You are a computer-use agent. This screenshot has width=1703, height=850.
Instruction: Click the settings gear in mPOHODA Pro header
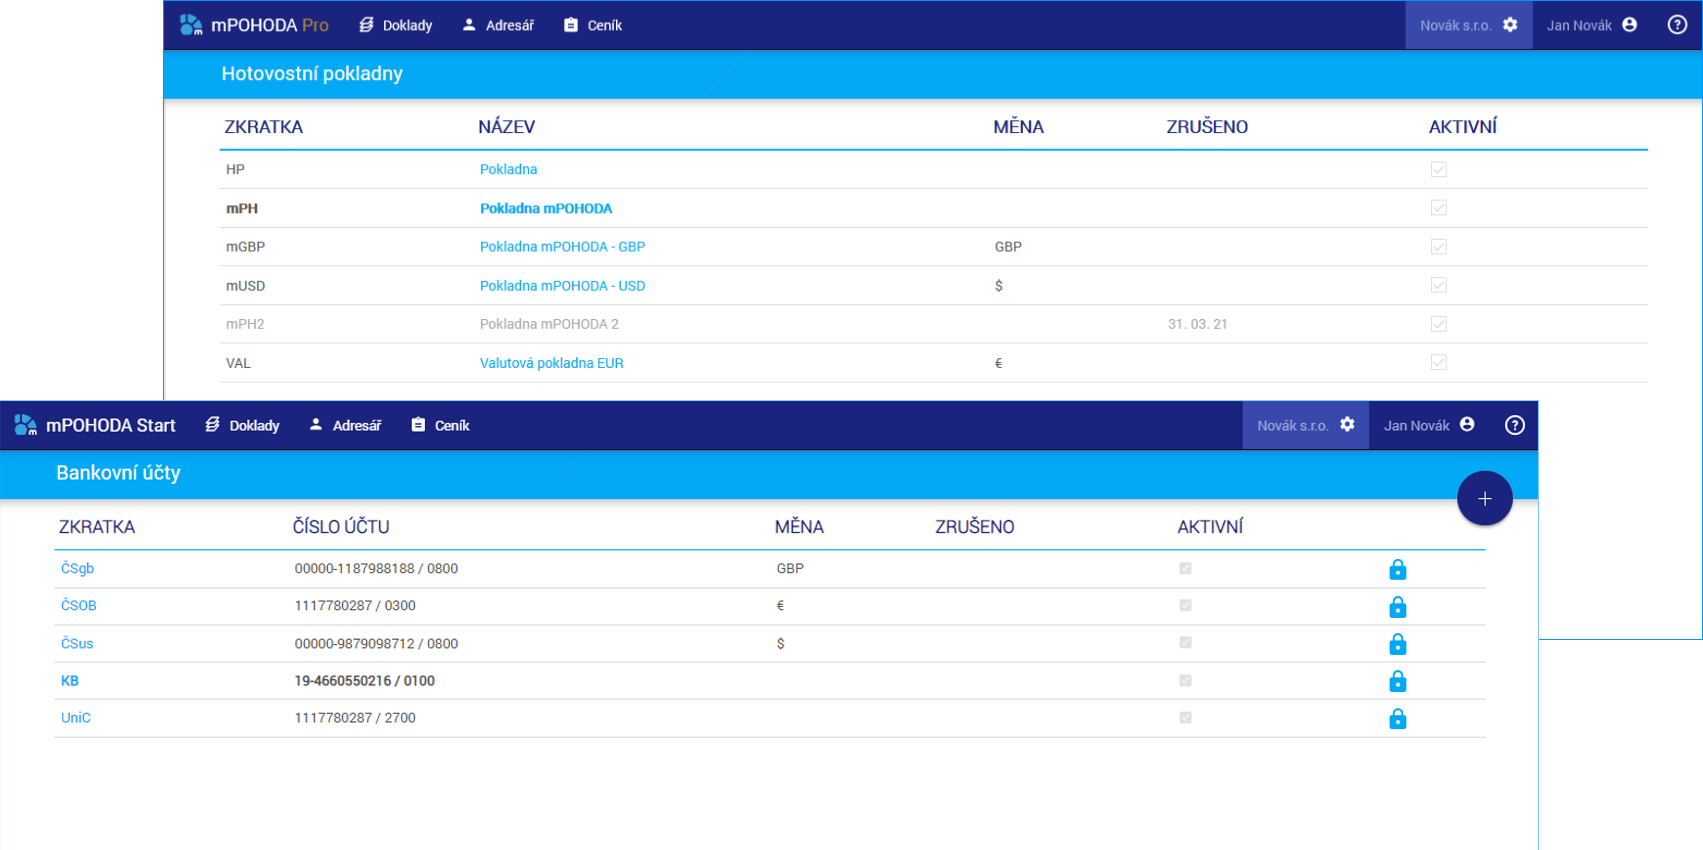coord(1510,25)
